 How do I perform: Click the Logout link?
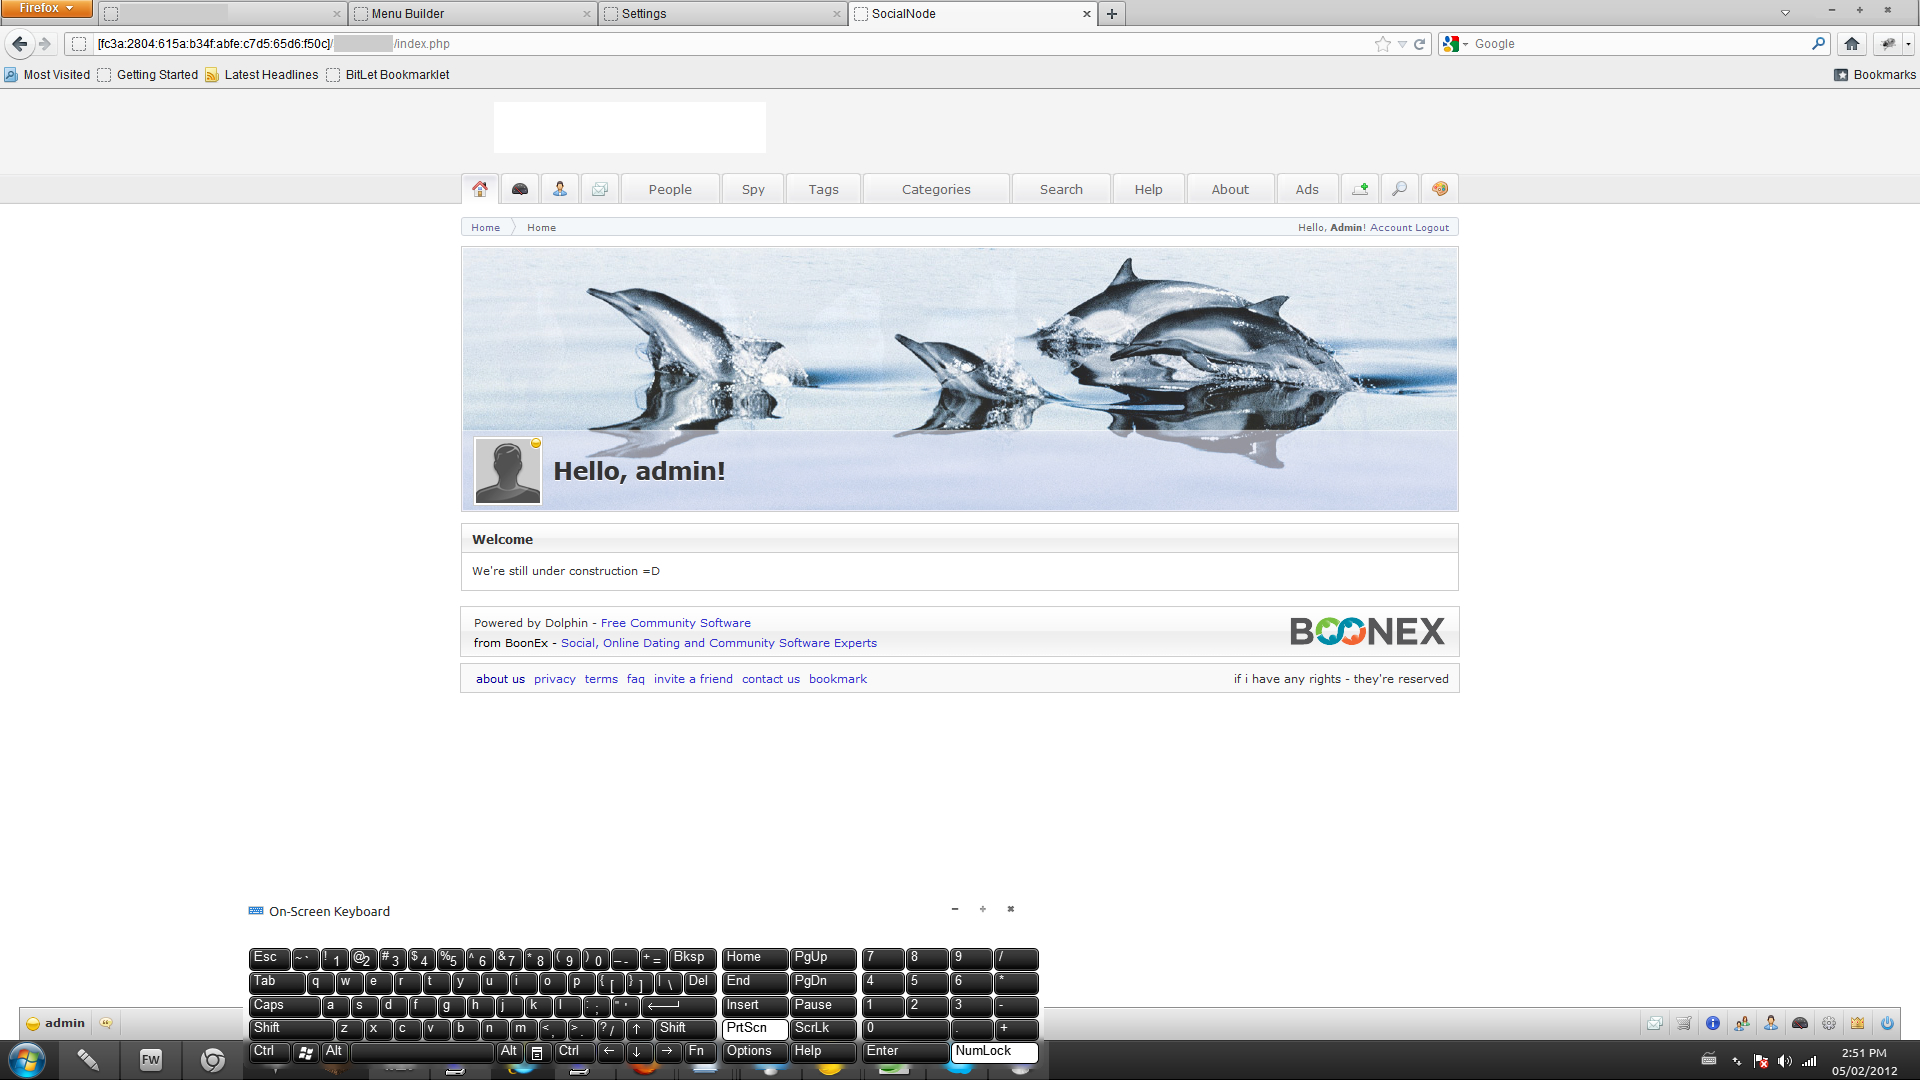click(x=1431, y=228)
